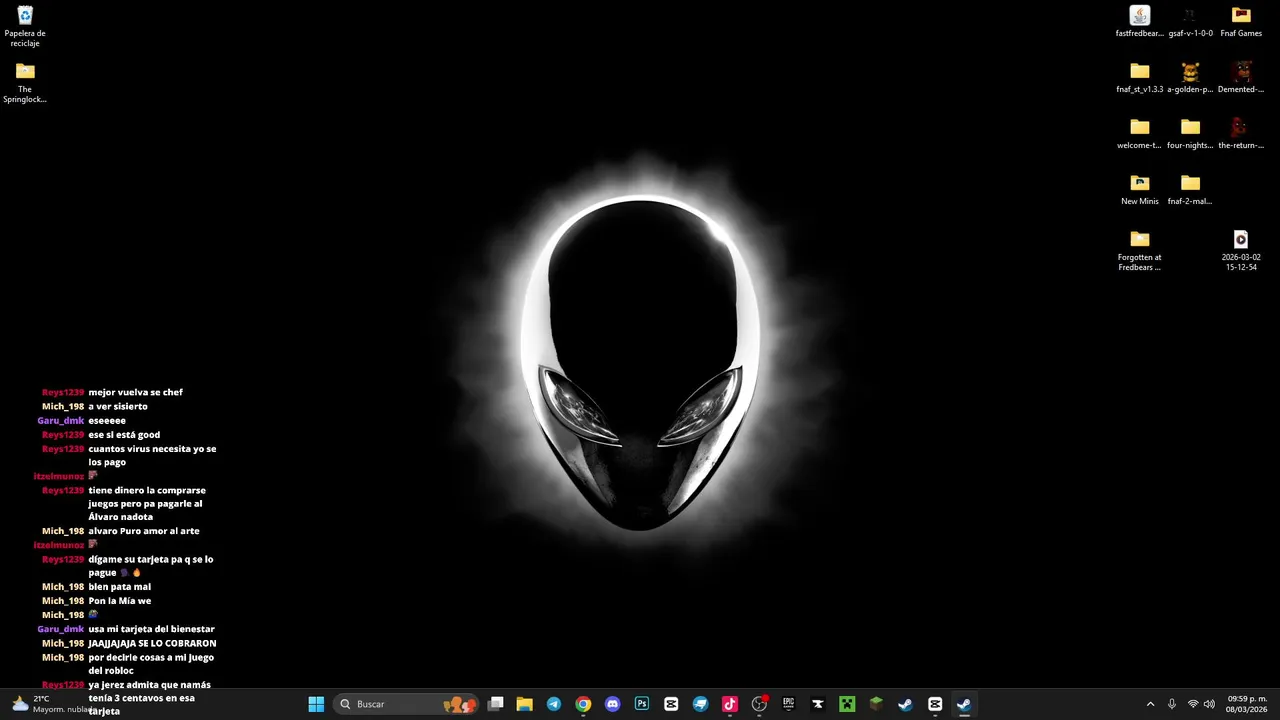Open the Windows Start menu
This screenshot has width=1280, height=720.
coord(316,704)
